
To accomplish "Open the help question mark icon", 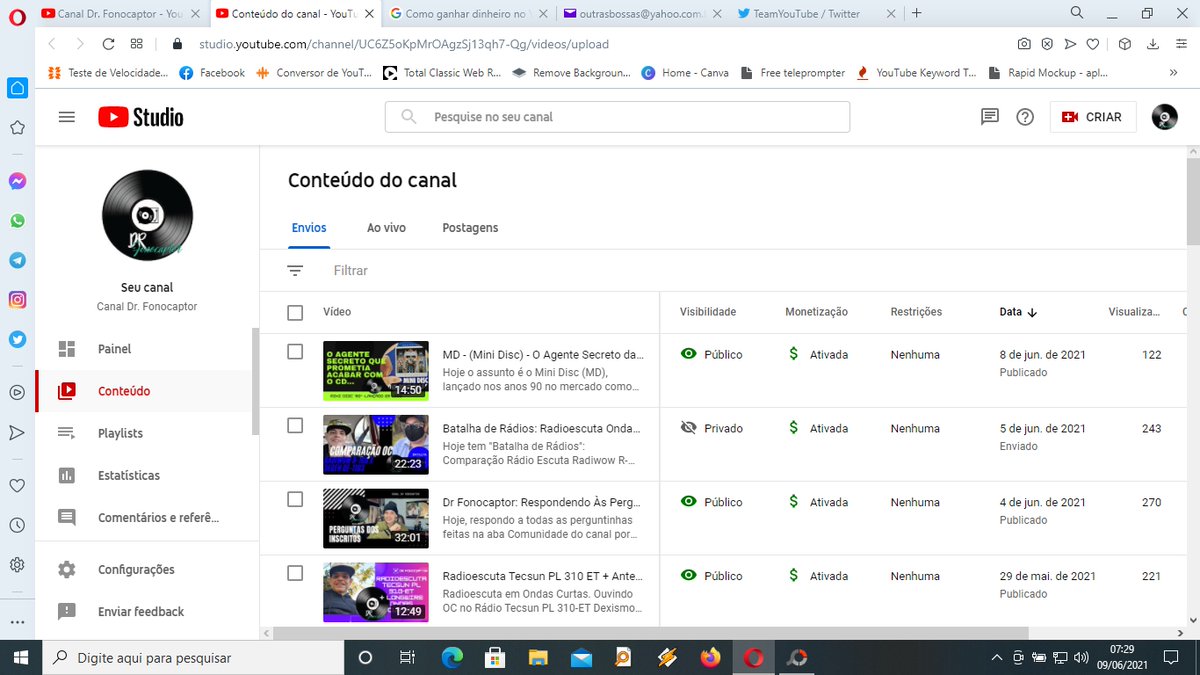I will pos(1025,117).
